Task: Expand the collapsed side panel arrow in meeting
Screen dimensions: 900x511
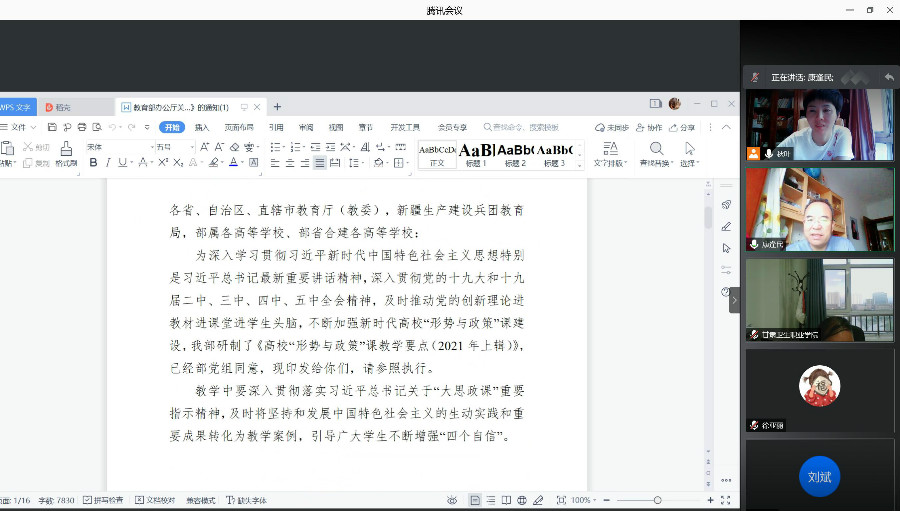Action: coord(735,298)
